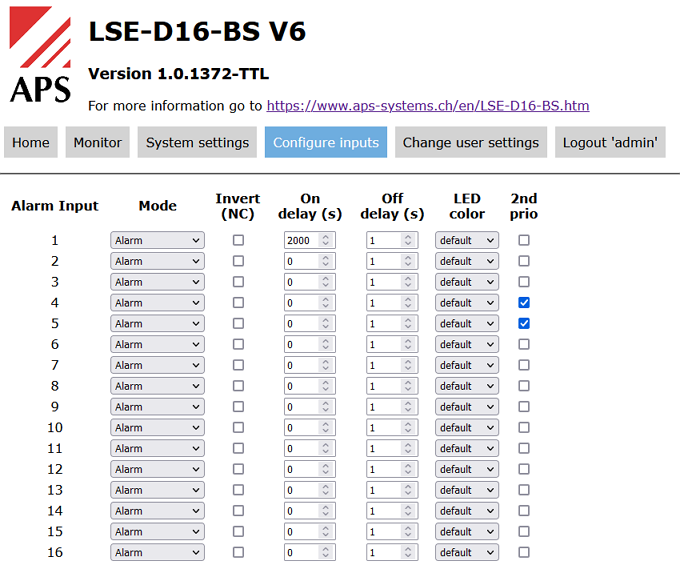Screen dimensions: 680x581
Task: Enable Invert (NC) for alarm input 2
Action: (238, 261)
